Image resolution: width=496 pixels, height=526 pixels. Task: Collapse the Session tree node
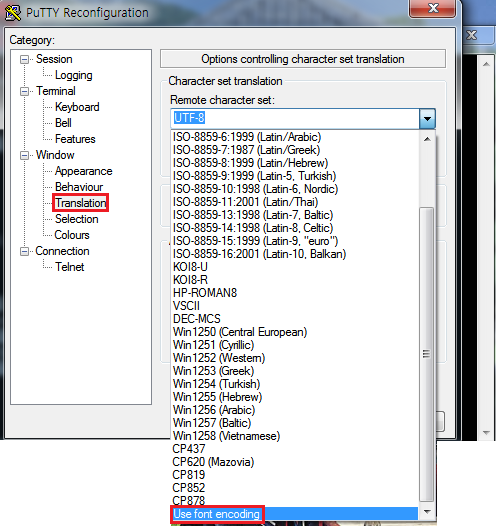point(24,60)
